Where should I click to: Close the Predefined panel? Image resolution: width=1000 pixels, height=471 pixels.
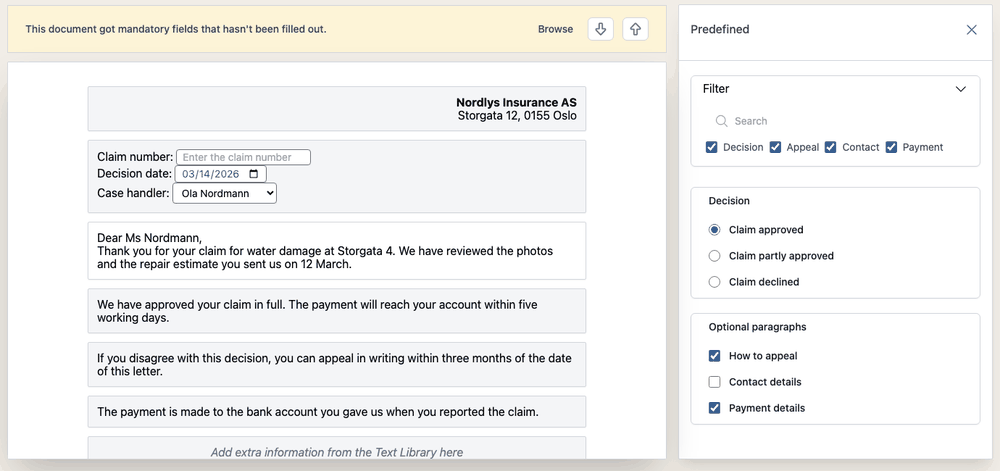click(971, 30)
